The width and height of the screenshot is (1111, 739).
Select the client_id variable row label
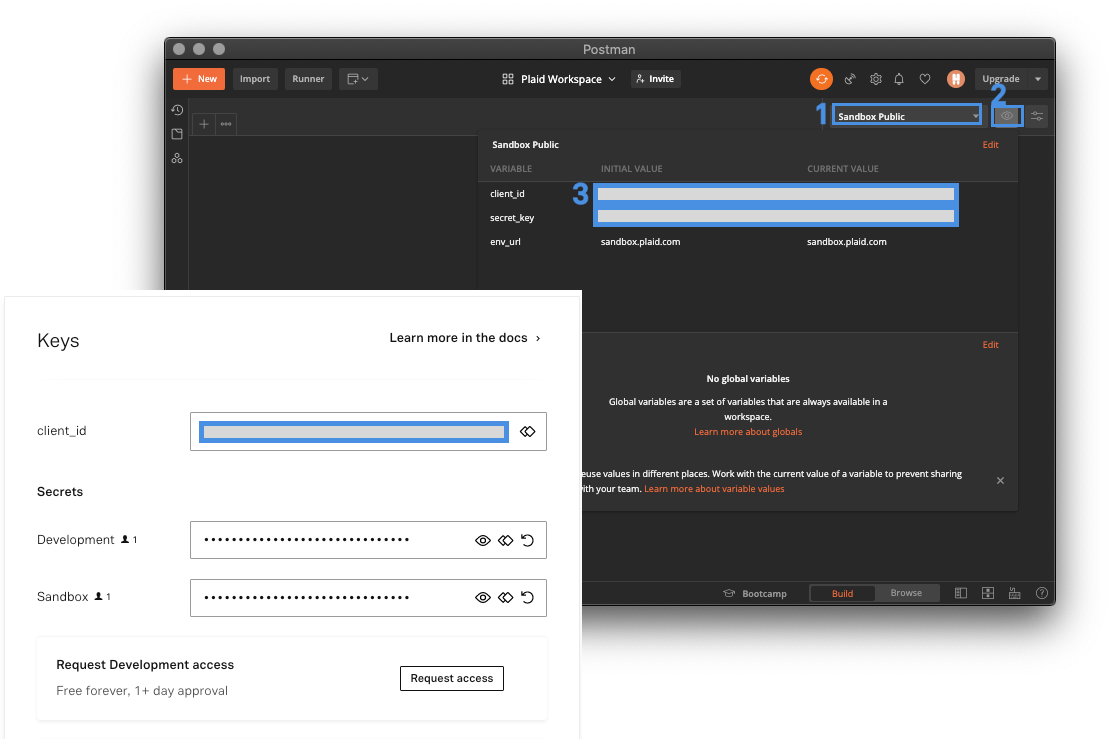point(507,193)
